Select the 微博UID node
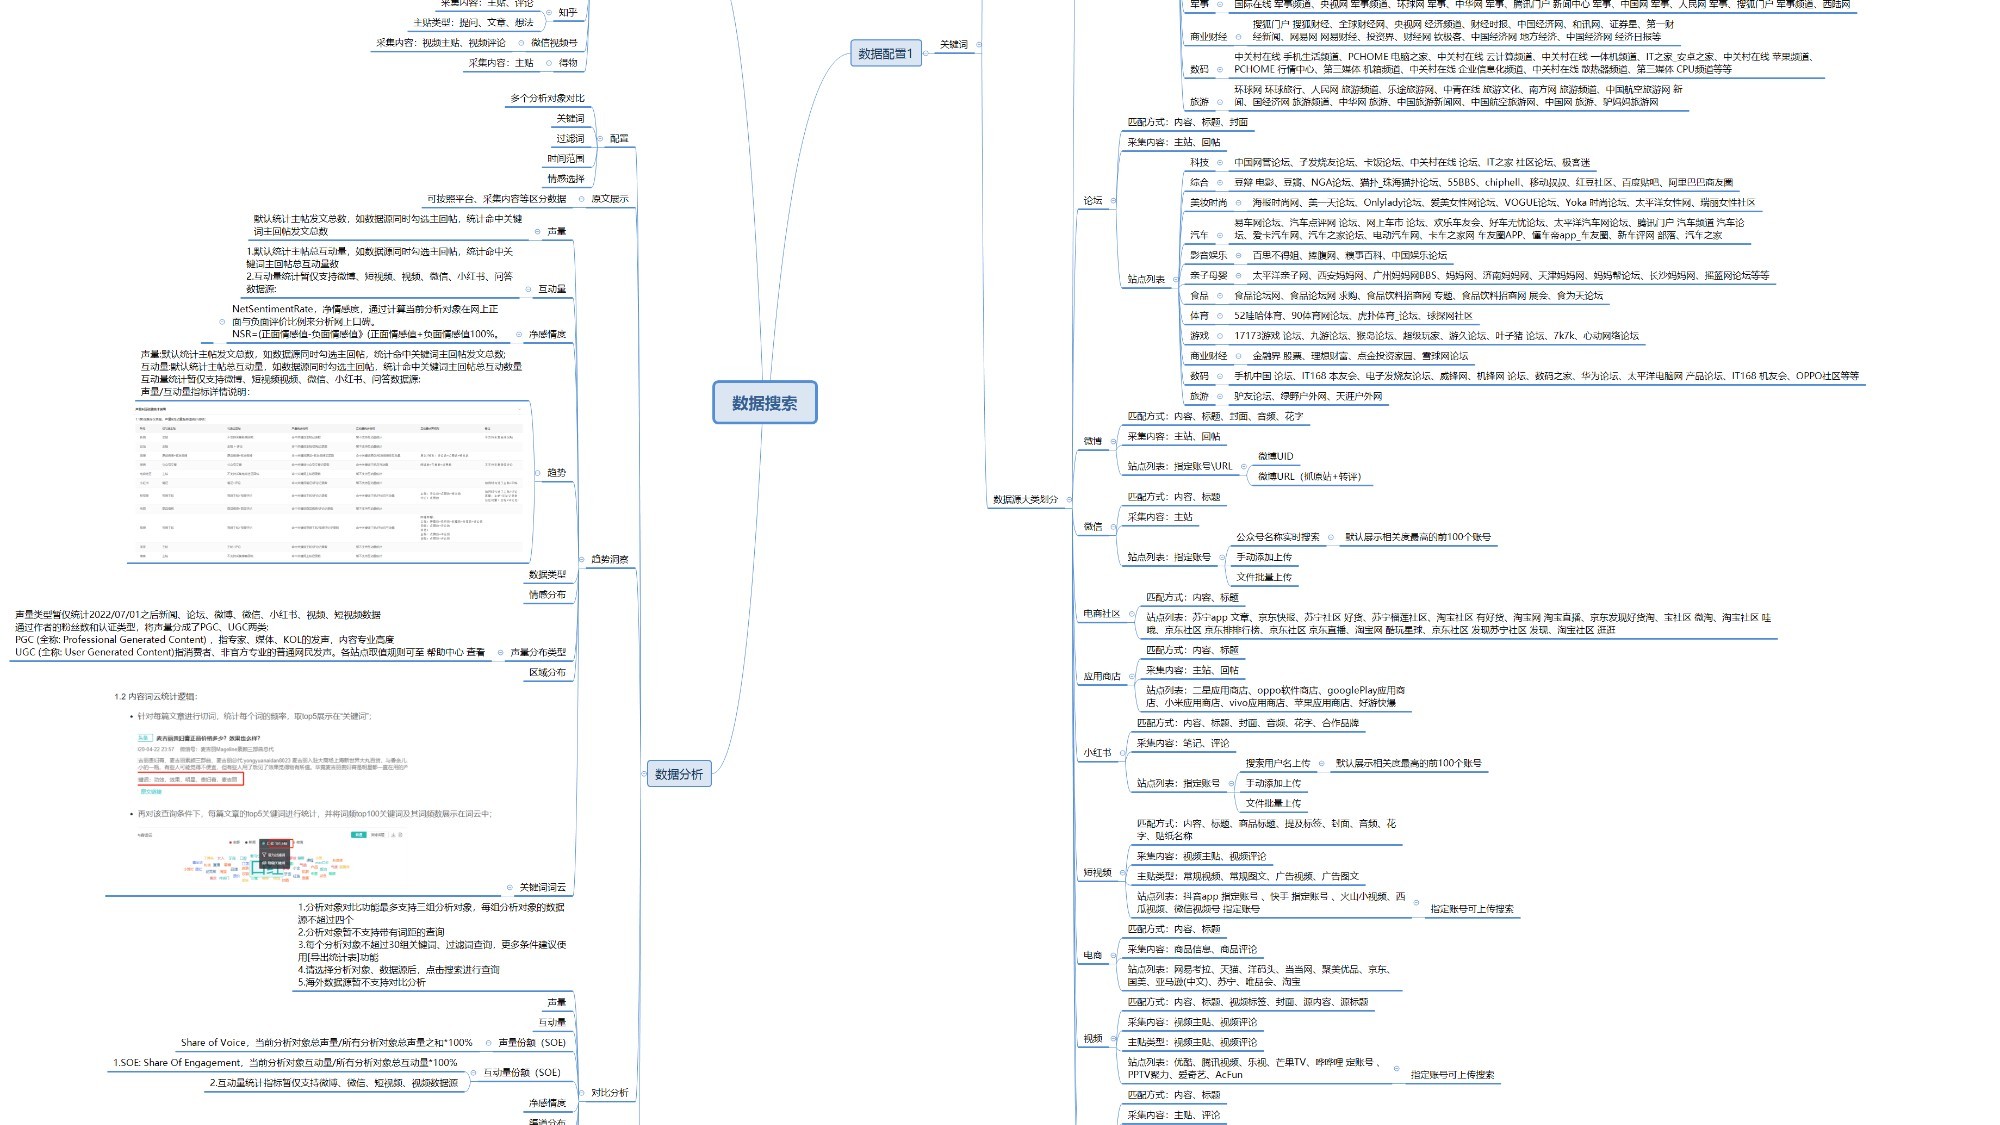Image resolution: width=2000 pixels, height=1125 pixels. click(x=1275, y=456)
